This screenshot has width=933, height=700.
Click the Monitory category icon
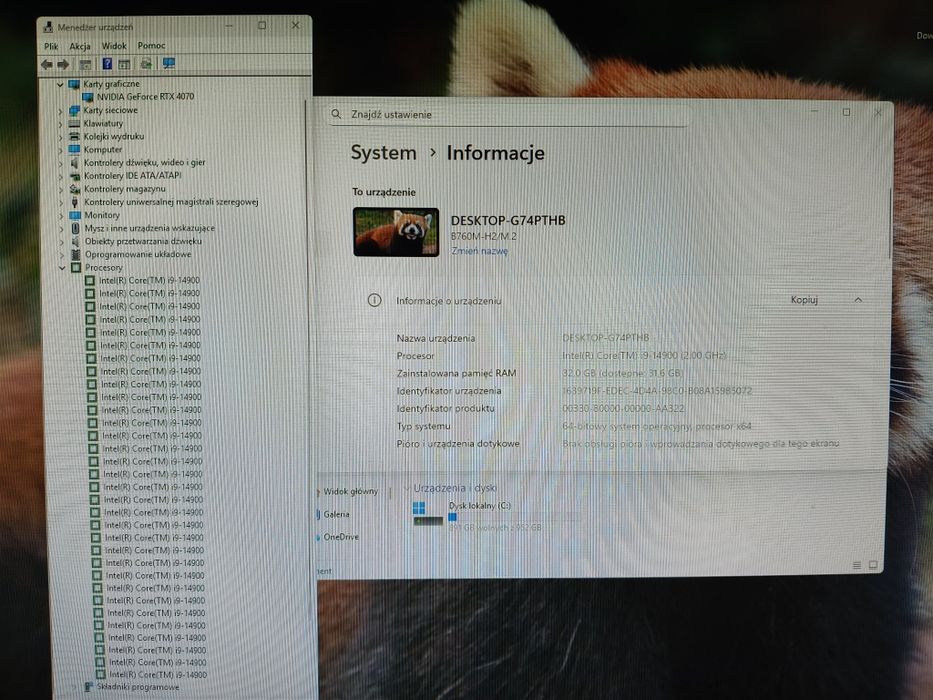pyautogui.click(x=75, y=215)
